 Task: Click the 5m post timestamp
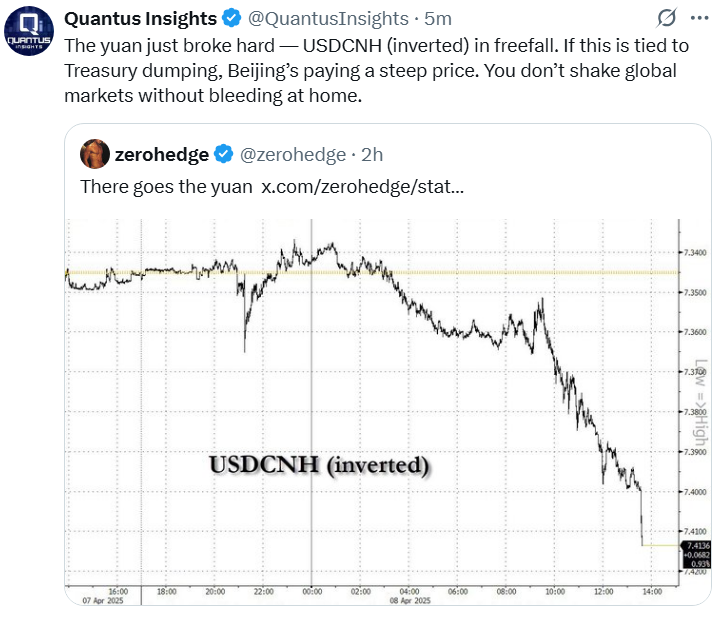pos(438,18)
